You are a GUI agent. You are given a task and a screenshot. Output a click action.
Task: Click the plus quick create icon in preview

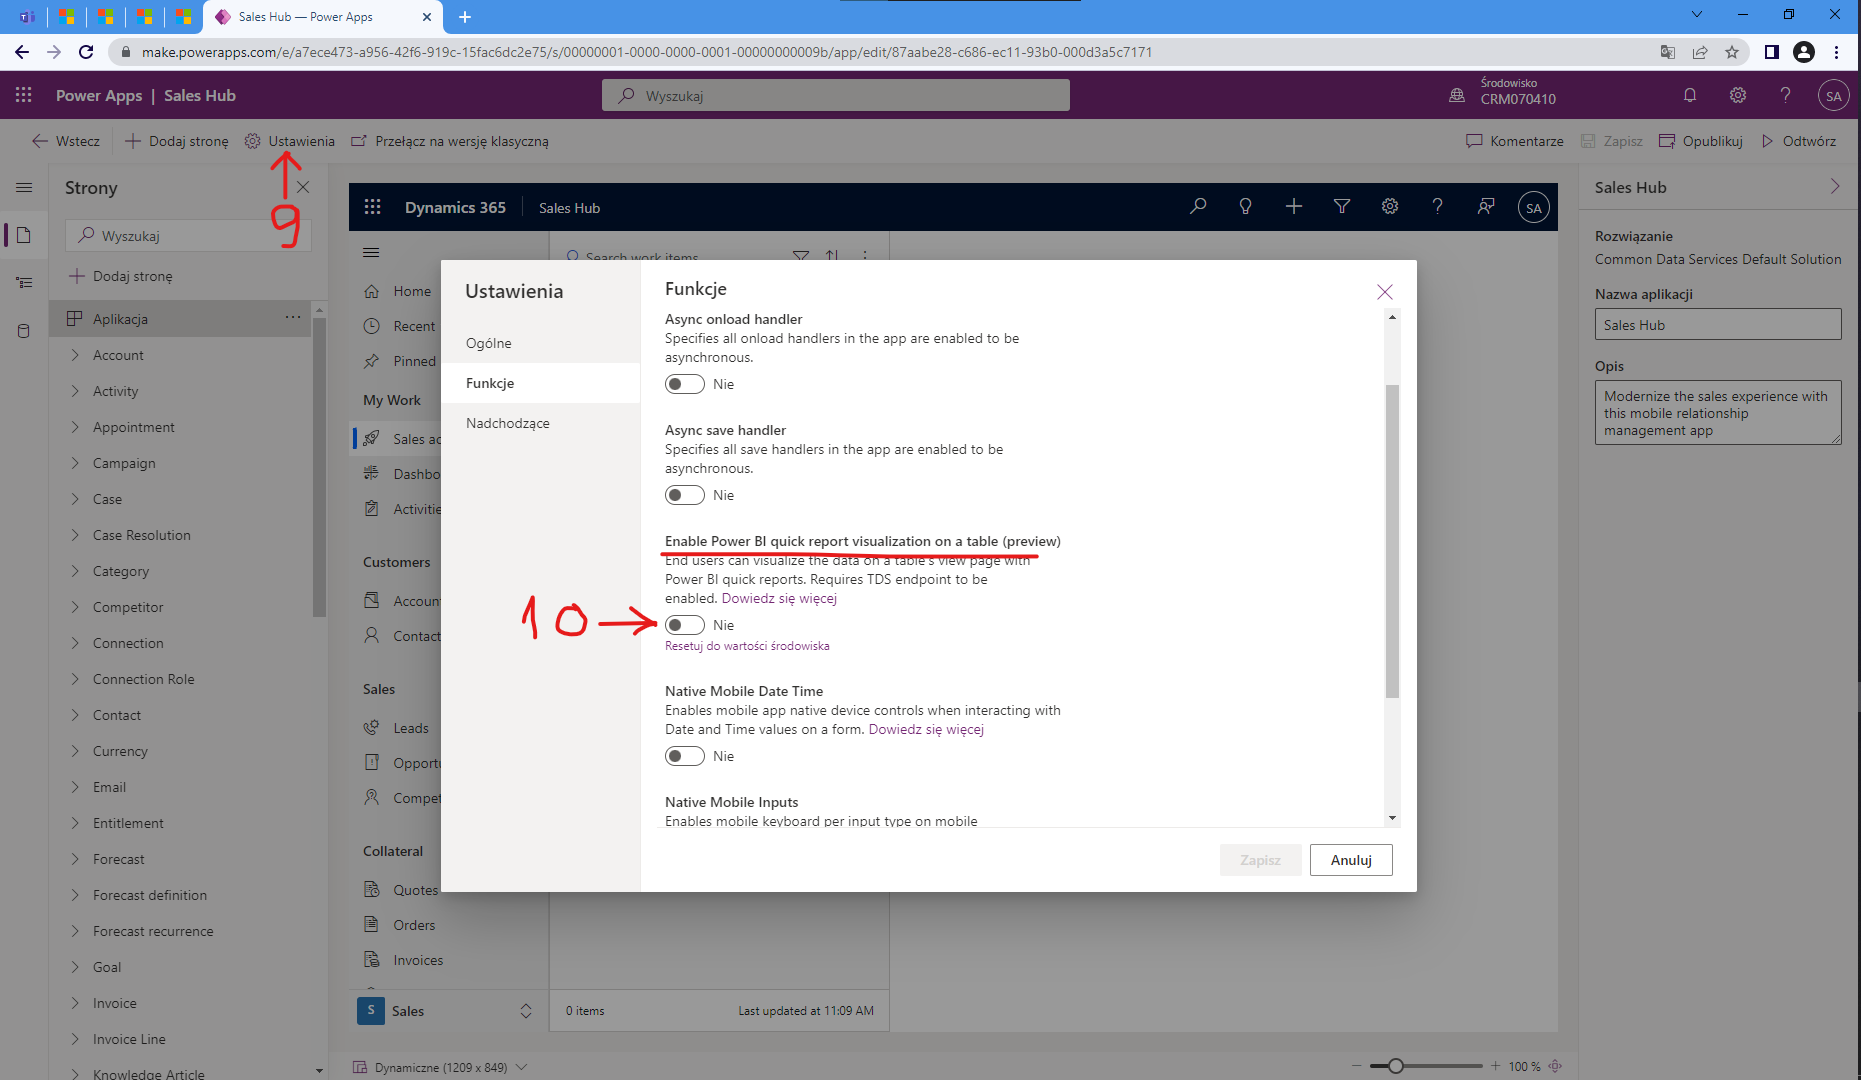tap(1293, 206)
